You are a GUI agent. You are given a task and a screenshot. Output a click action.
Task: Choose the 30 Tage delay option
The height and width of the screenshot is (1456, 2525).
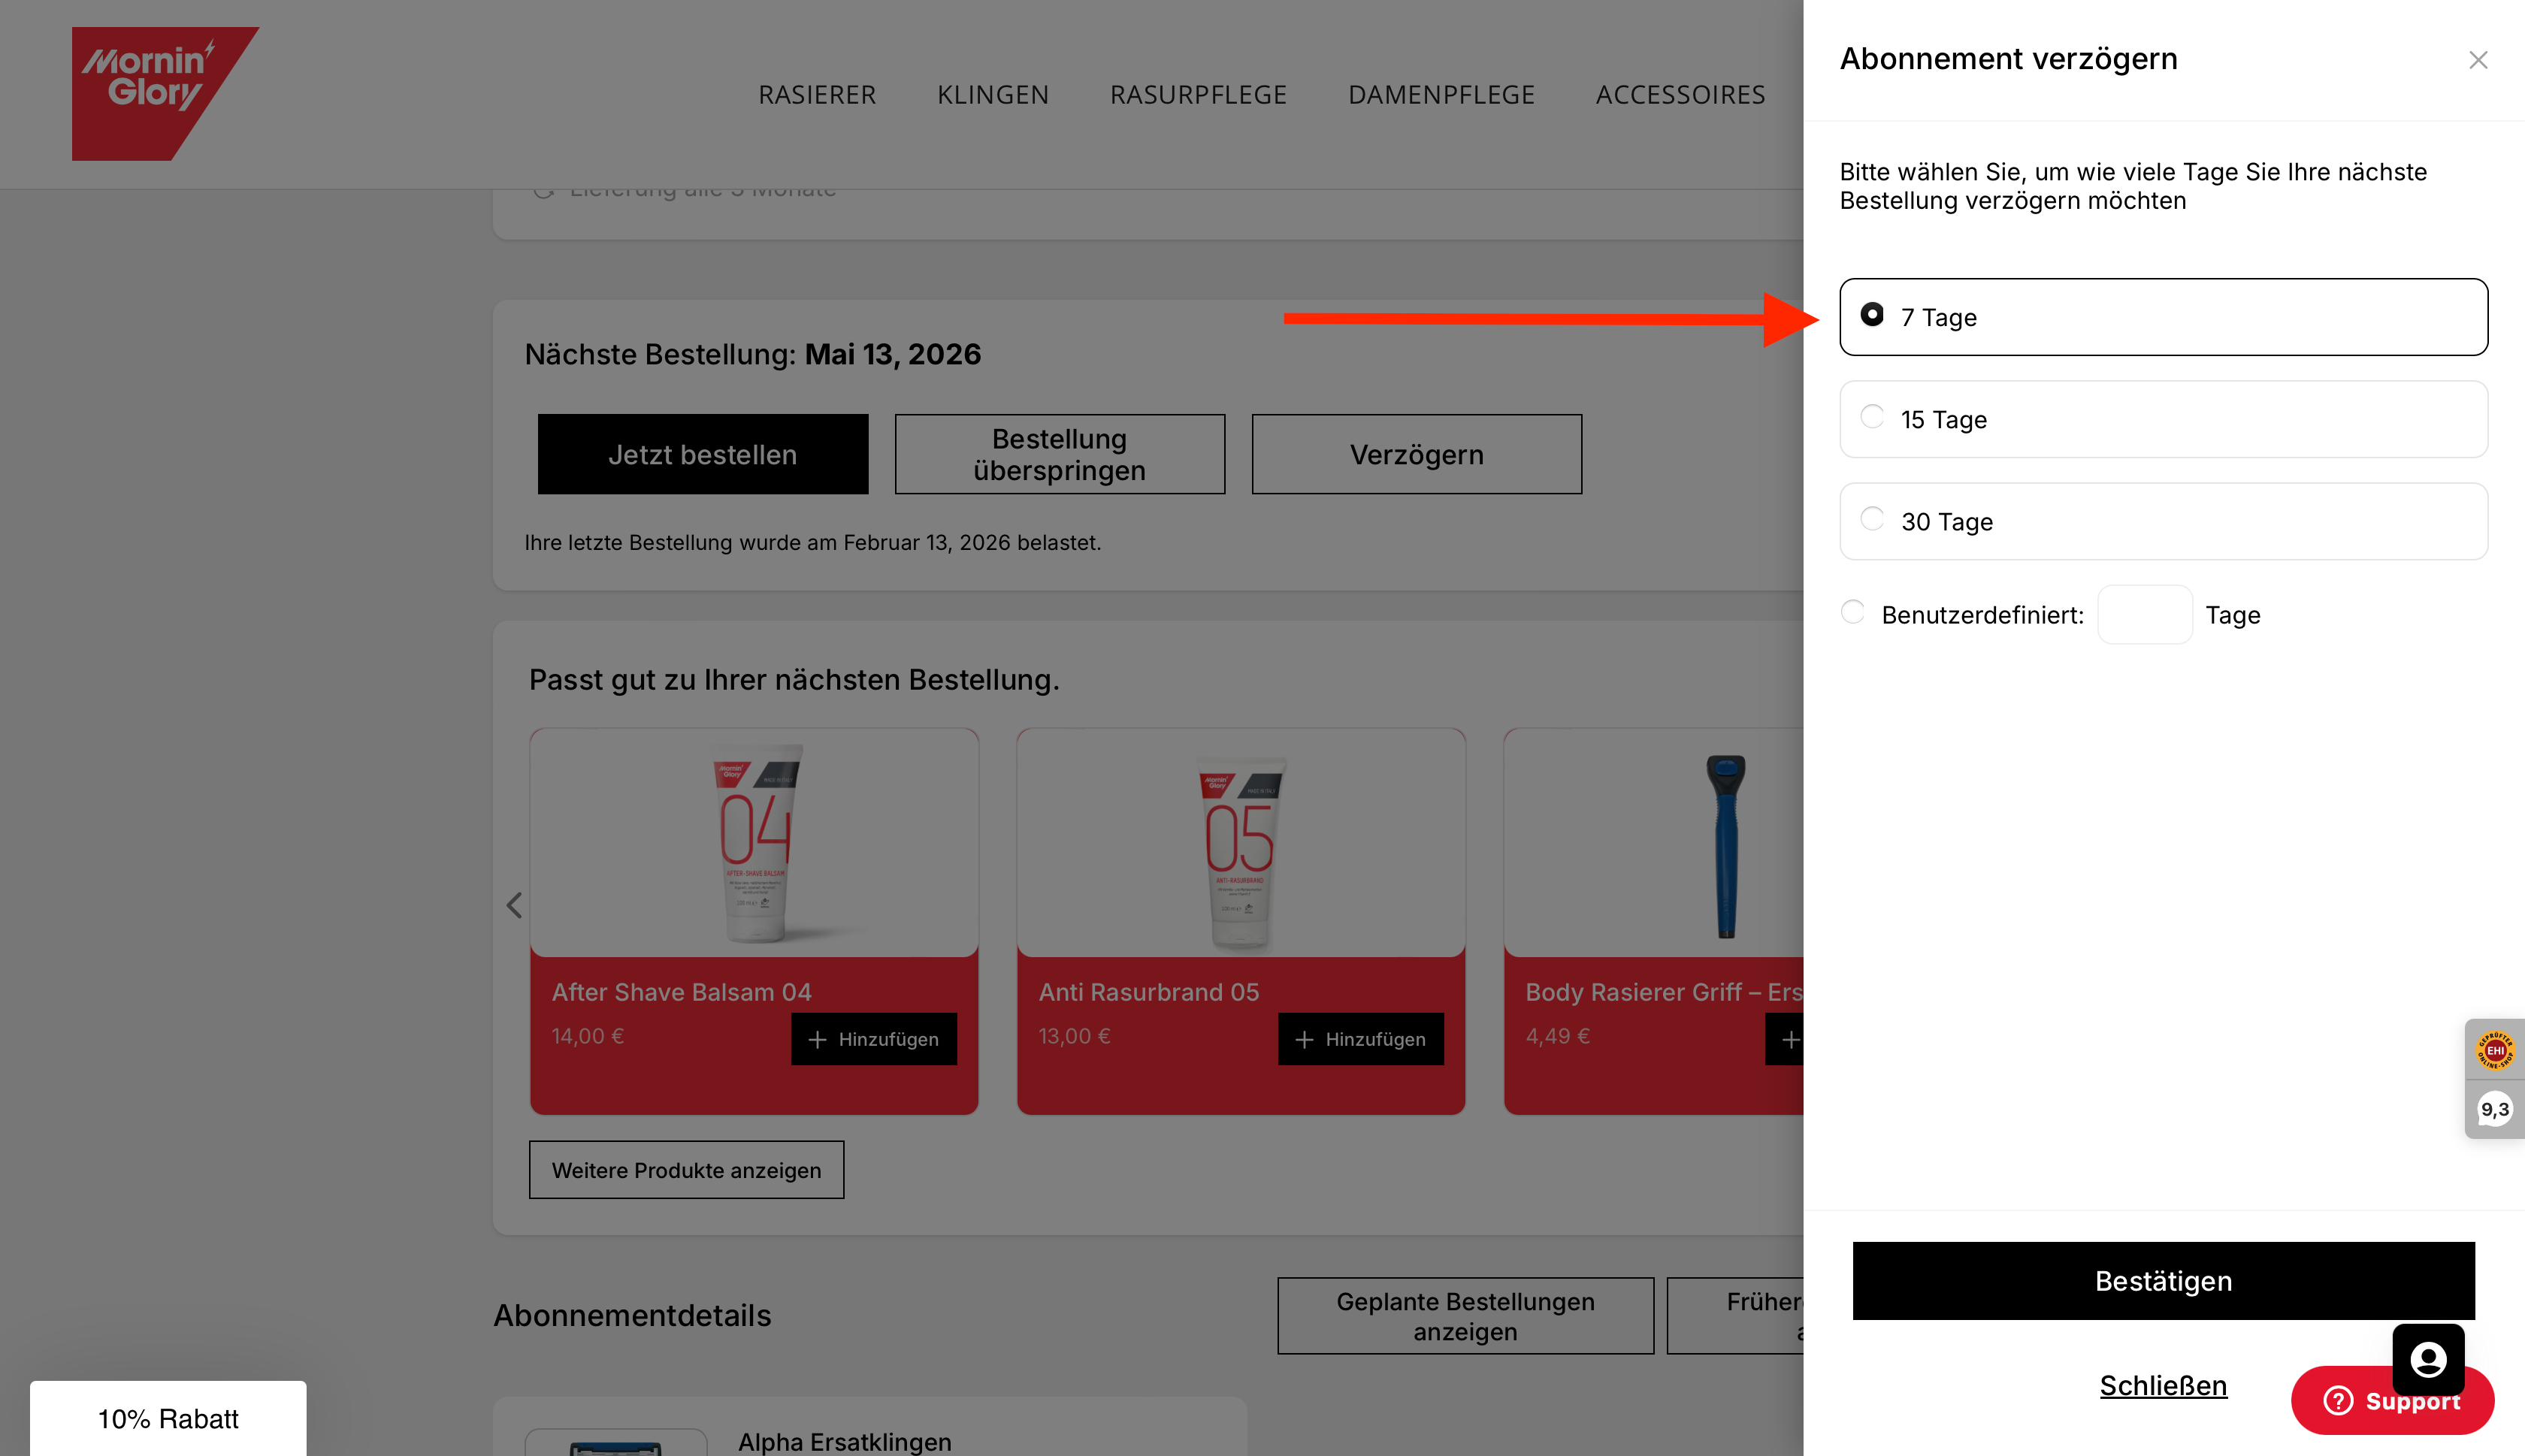(1871, 519)
